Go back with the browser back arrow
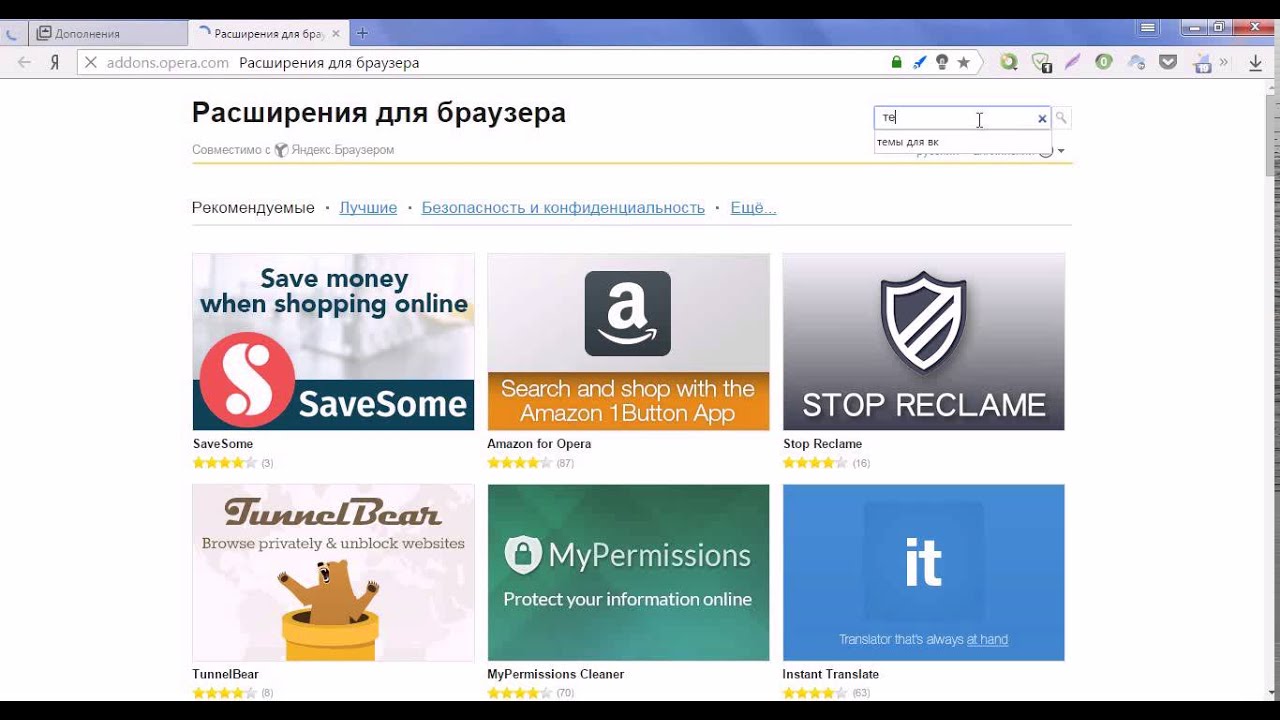Screen dimensions: 1280x720 point(25,62)
